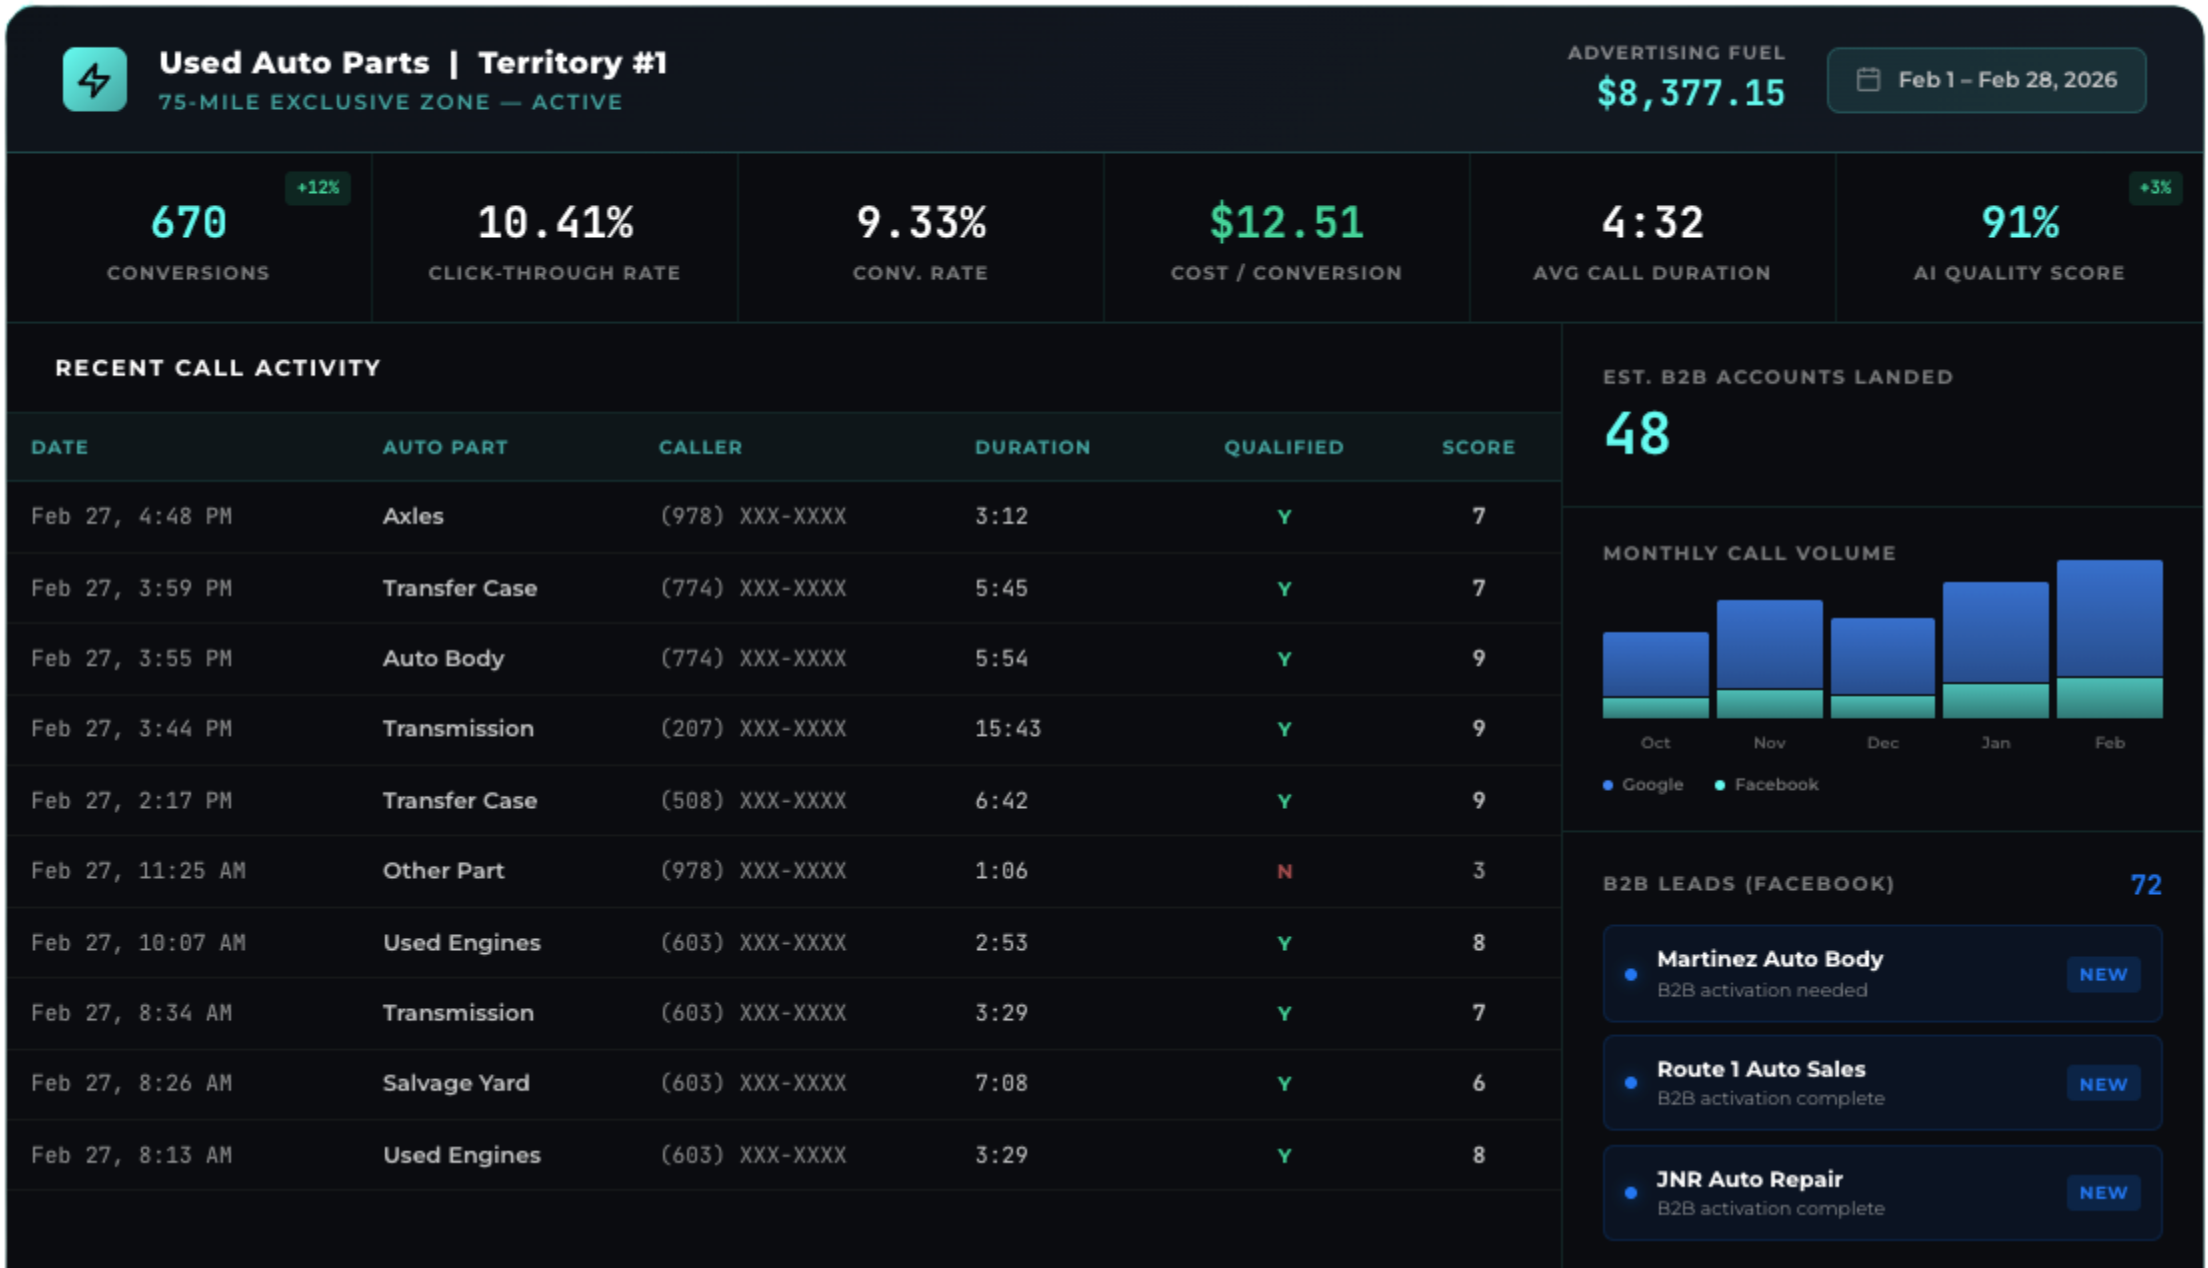Click the red N qualified indicator

coord(1284,872)
